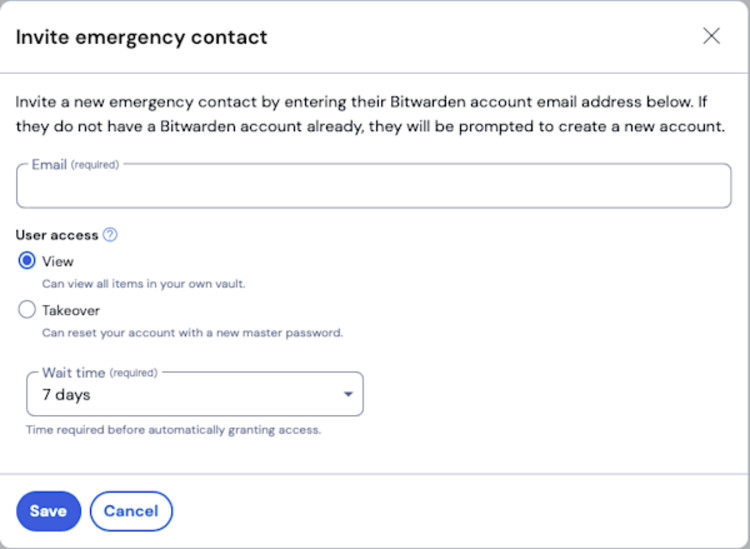Click the Save button
The width and height of the screenshot is (750, 549).
[48, 511]
